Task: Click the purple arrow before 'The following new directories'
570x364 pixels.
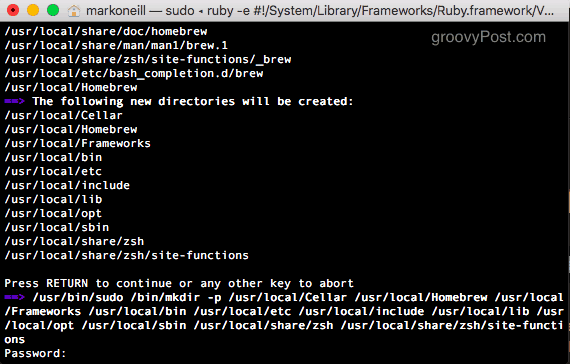Action: tap(15, 101)
